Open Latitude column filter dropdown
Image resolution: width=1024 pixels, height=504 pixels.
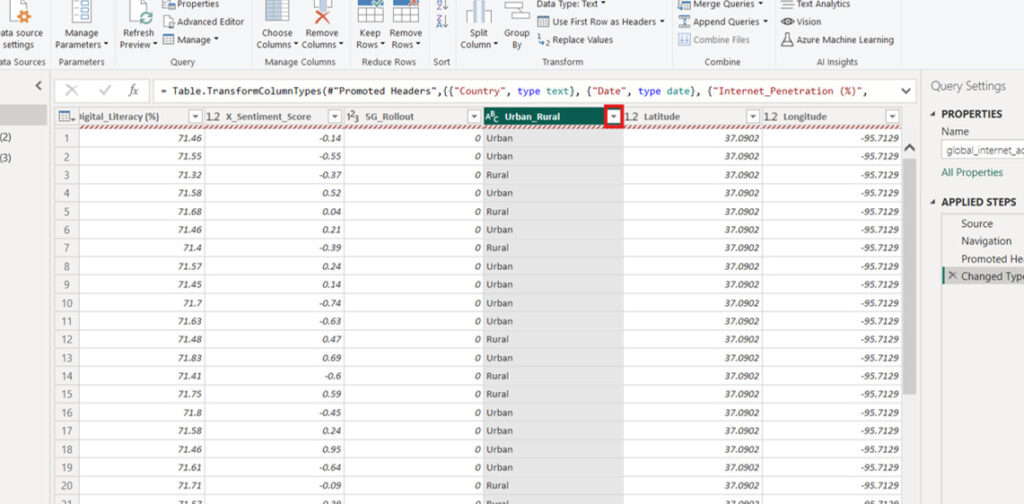pyautogui.click(x=753, y=116)
